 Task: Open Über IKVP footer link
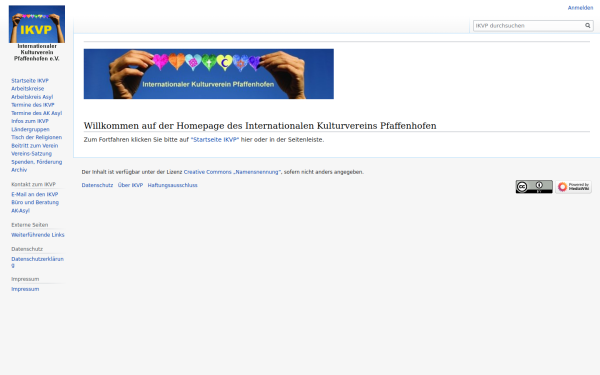[x=130, y=185]
